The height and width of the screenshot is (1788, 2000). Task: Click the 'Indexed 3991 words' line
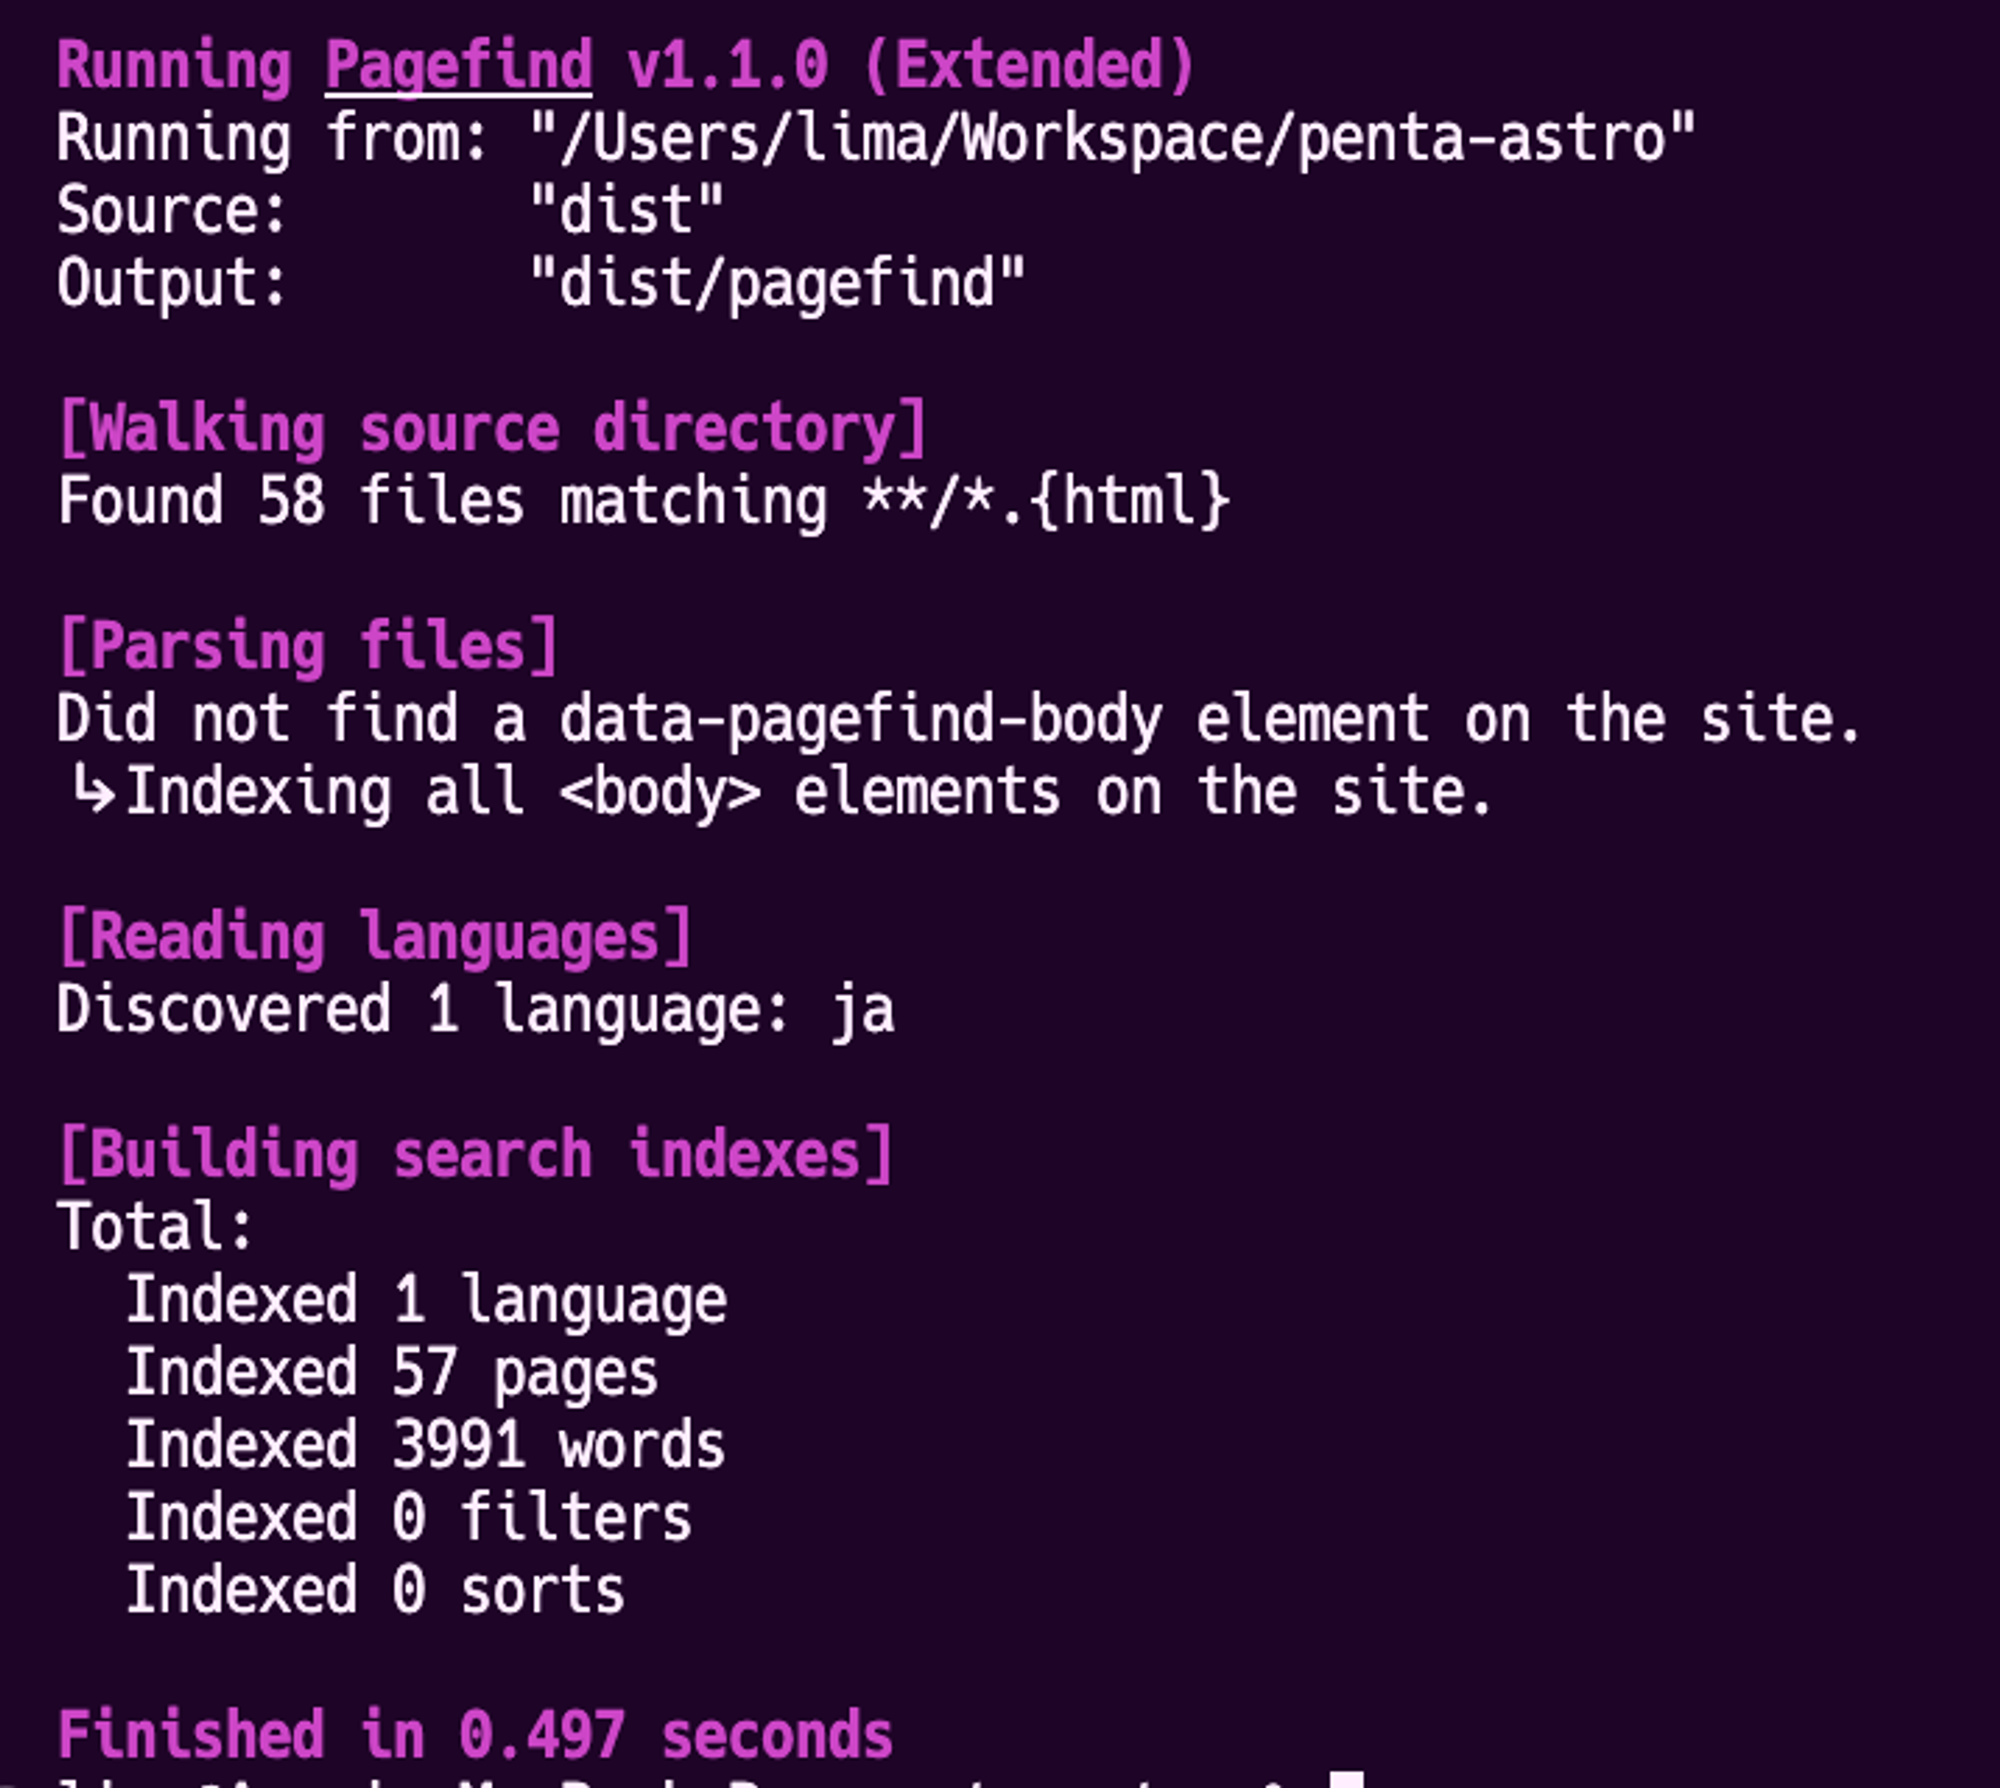pos(426,1446)
